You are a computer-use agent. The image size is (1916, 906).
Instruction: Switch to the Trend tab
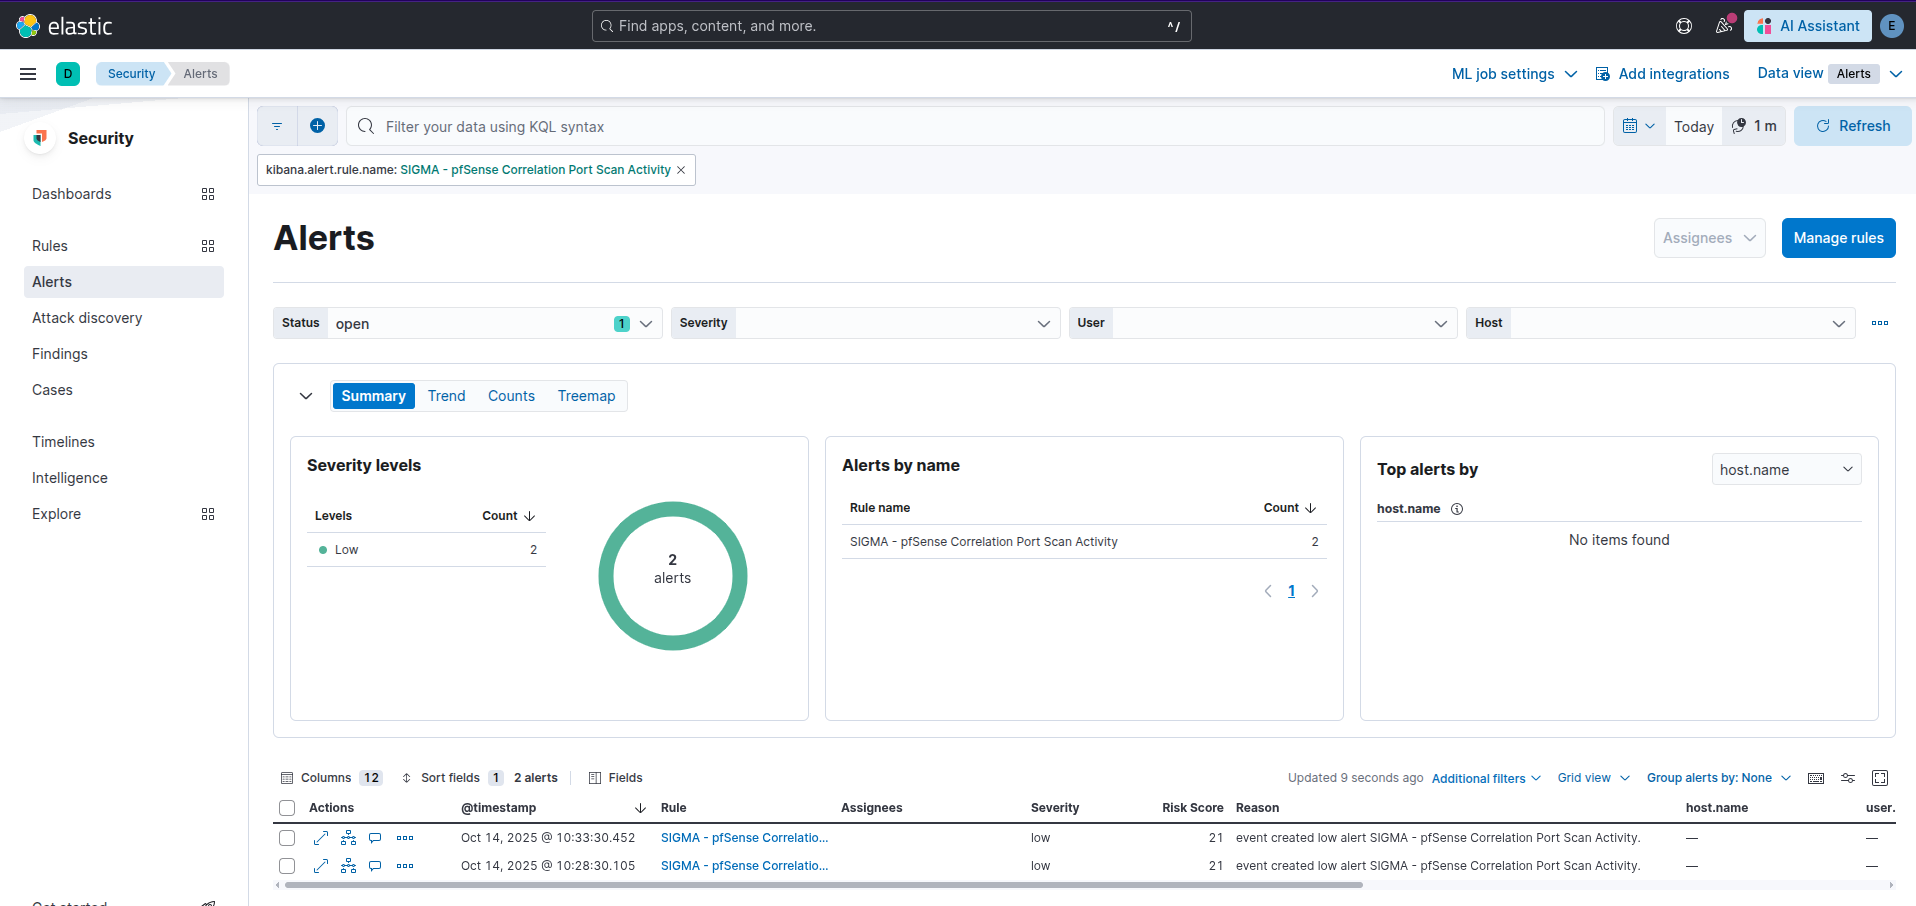(446, 396)
